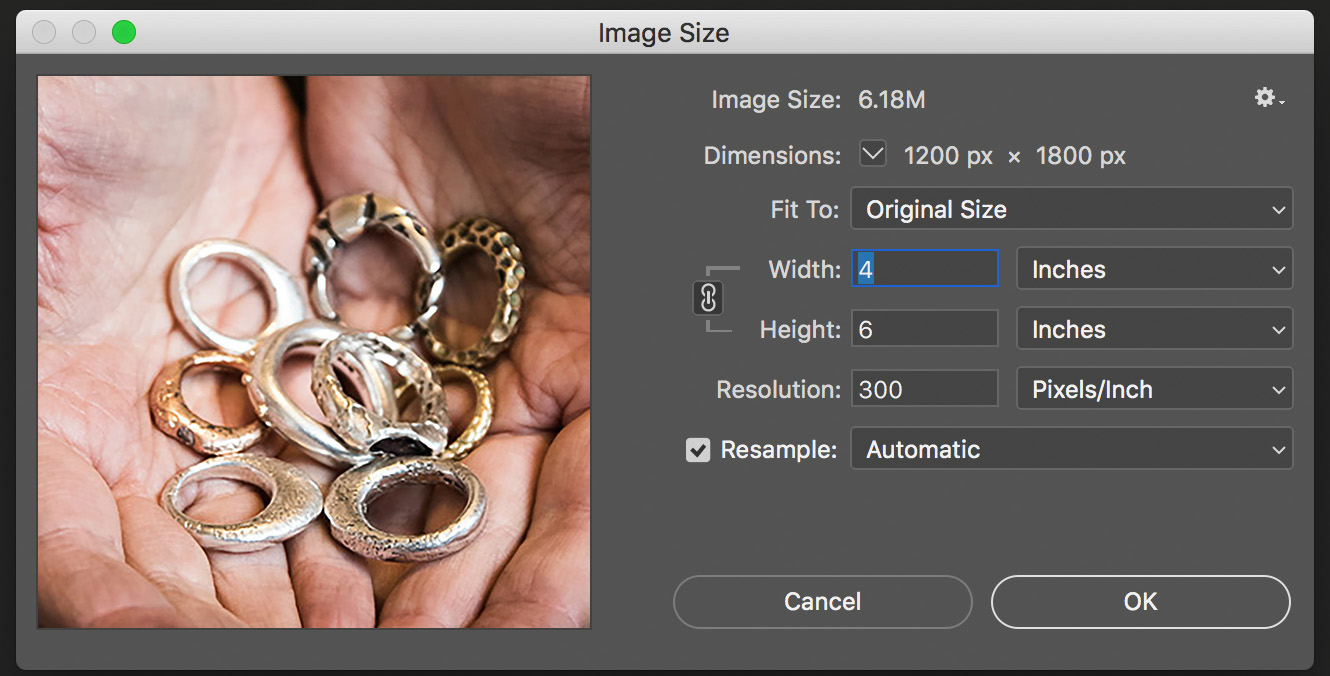Click the gray minimize window button
The width and height of the screenshot is (1330, 676).
coord(84,32)
